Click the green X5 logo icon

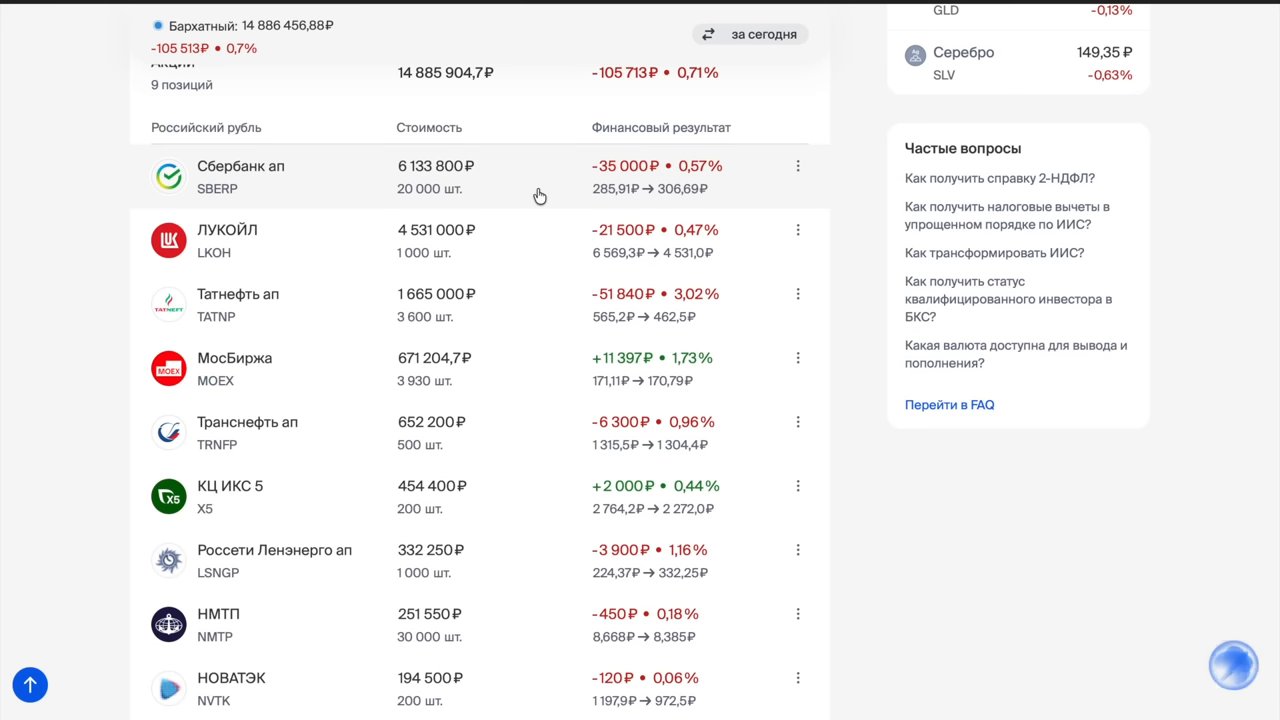(x=169, y=497)
